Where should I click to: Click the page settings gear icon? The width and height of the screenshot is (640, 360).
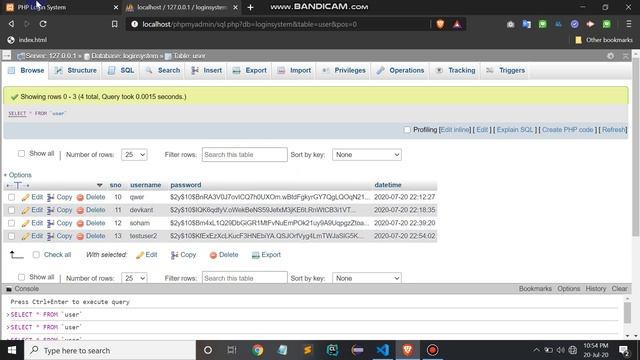pos(611,56)
